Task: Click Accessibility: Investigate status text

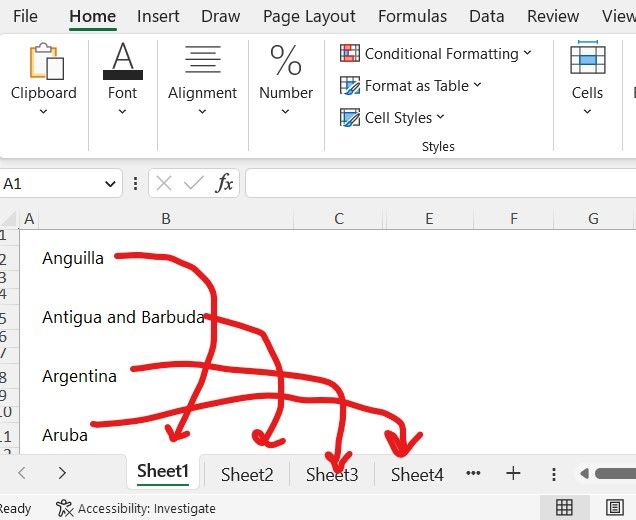Action: (146, 509)
